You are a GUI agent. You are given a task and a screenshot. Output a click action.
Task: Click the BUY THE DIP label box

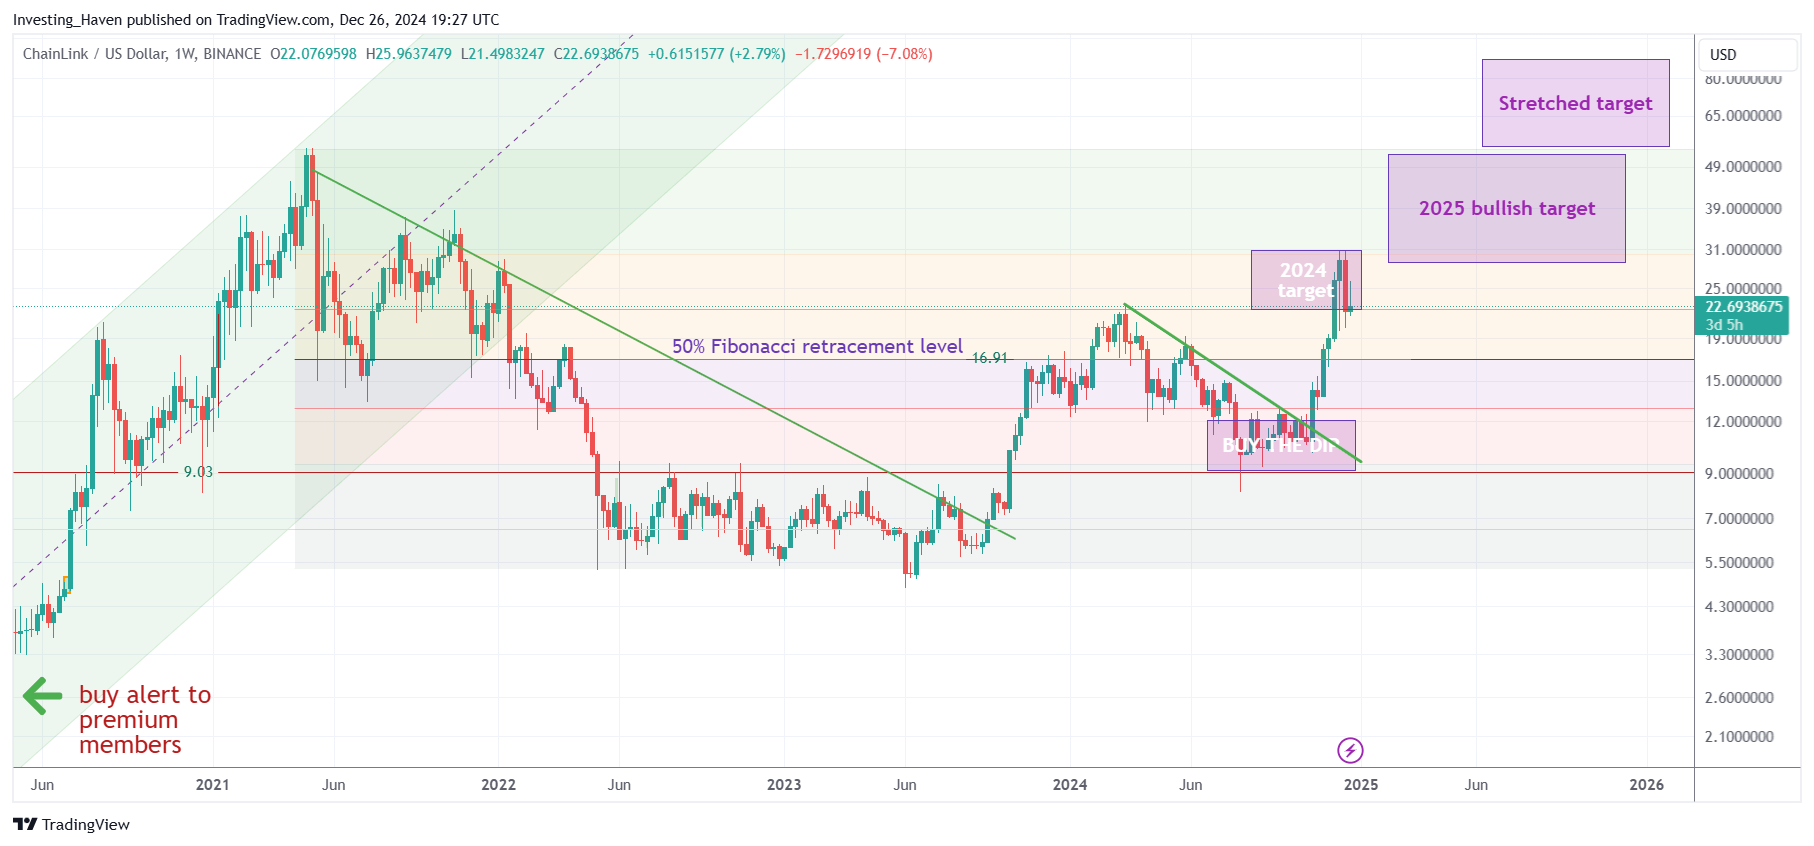click(1281, 445)
